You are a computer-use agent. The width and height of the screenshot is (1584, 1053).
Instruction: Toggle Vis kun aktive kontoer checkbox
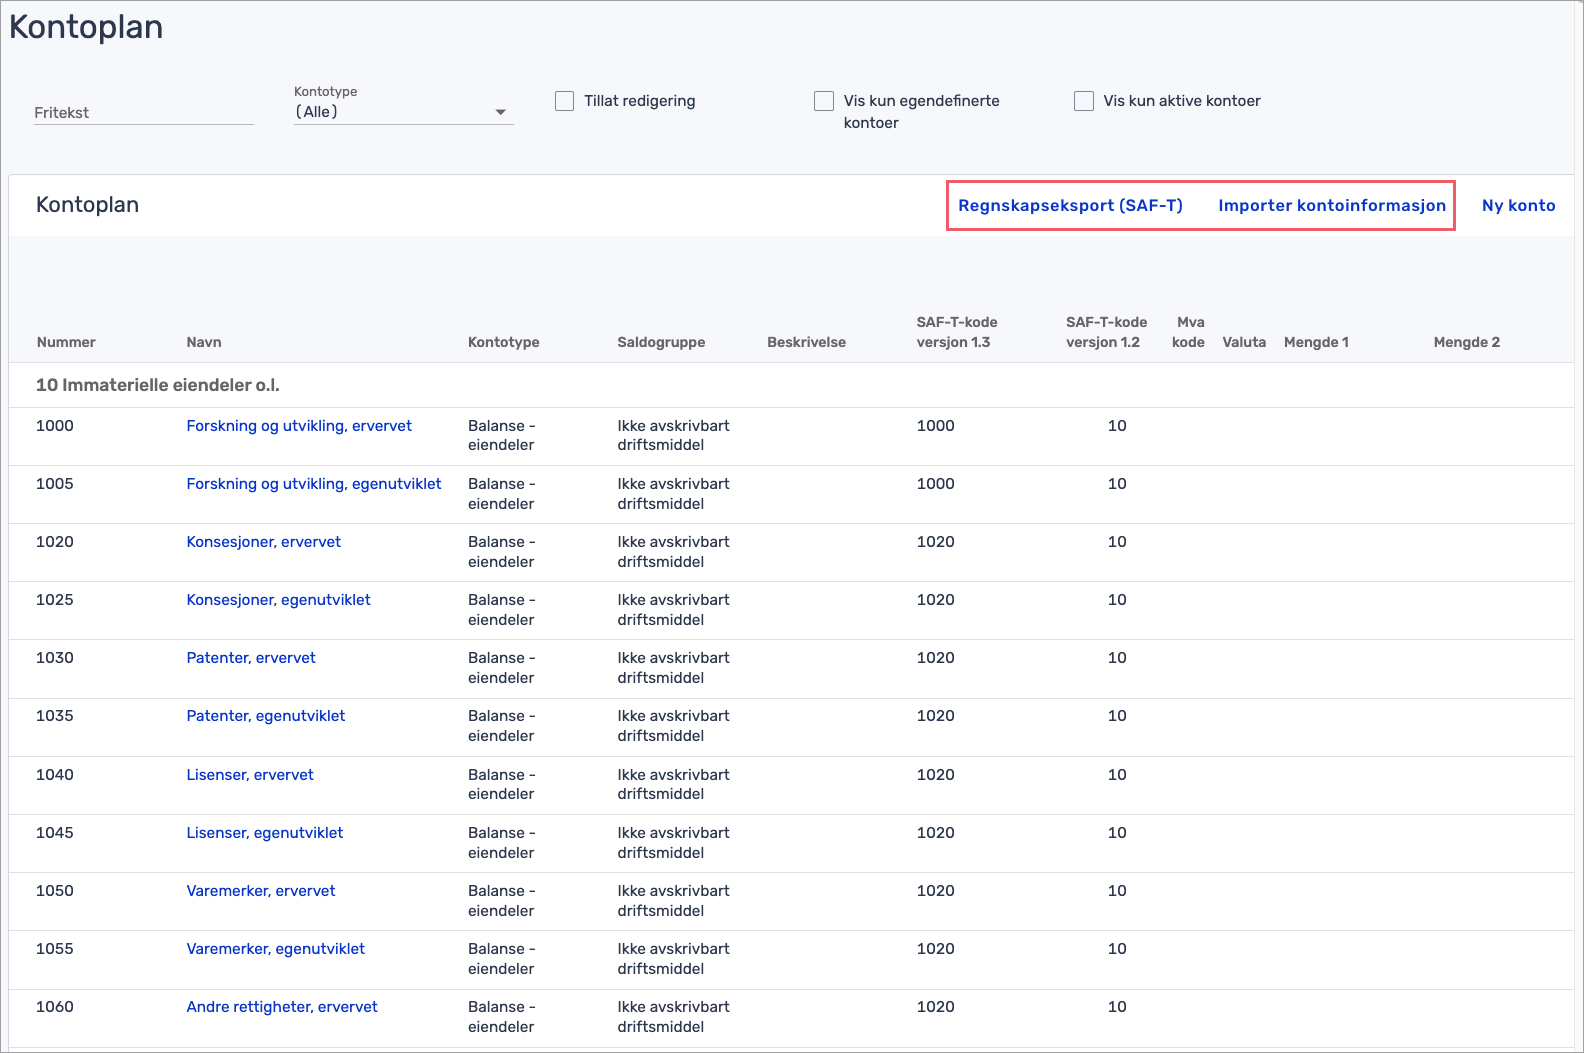(x=1083, y=101)
